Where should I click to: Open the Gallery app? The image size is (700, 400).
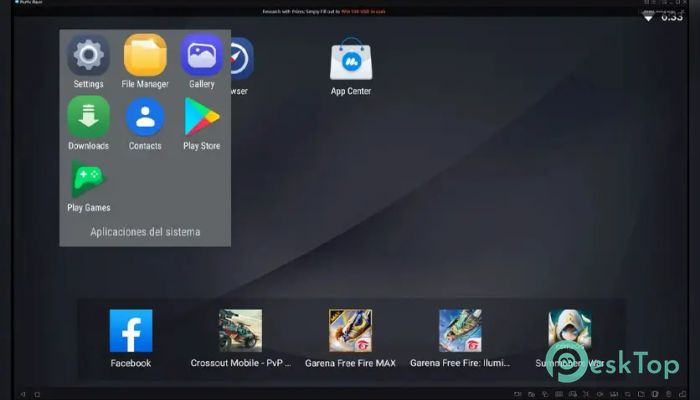tap(202, 56)
